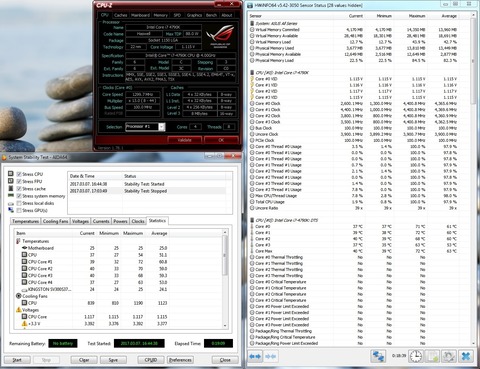Toggle the Stress cache checkbox
The width and height of the screenshot is (480, 369).
[x=19, y=189]
